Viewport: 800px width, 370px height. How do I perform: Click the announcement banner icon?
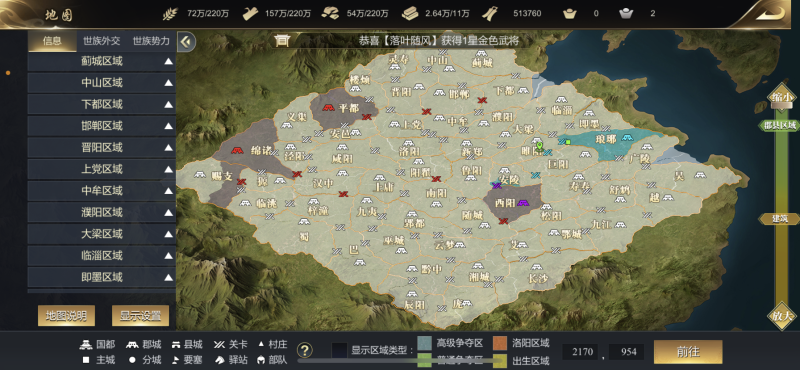282,40
